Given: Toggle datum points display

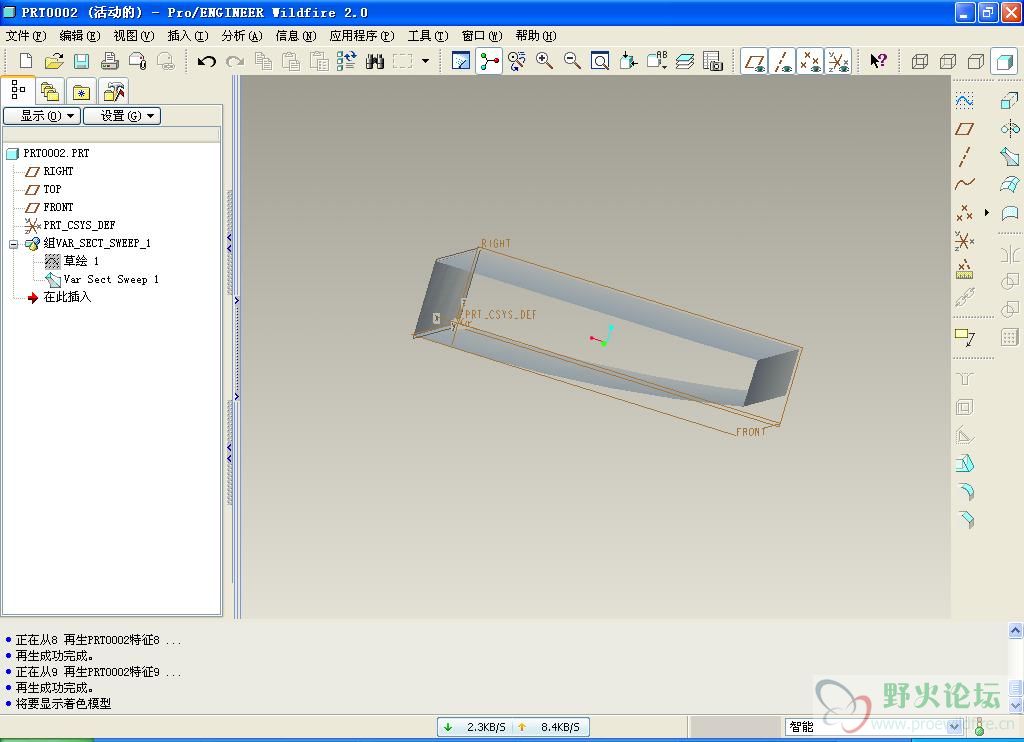Looking at the screenshot, I should click(810, 61).
